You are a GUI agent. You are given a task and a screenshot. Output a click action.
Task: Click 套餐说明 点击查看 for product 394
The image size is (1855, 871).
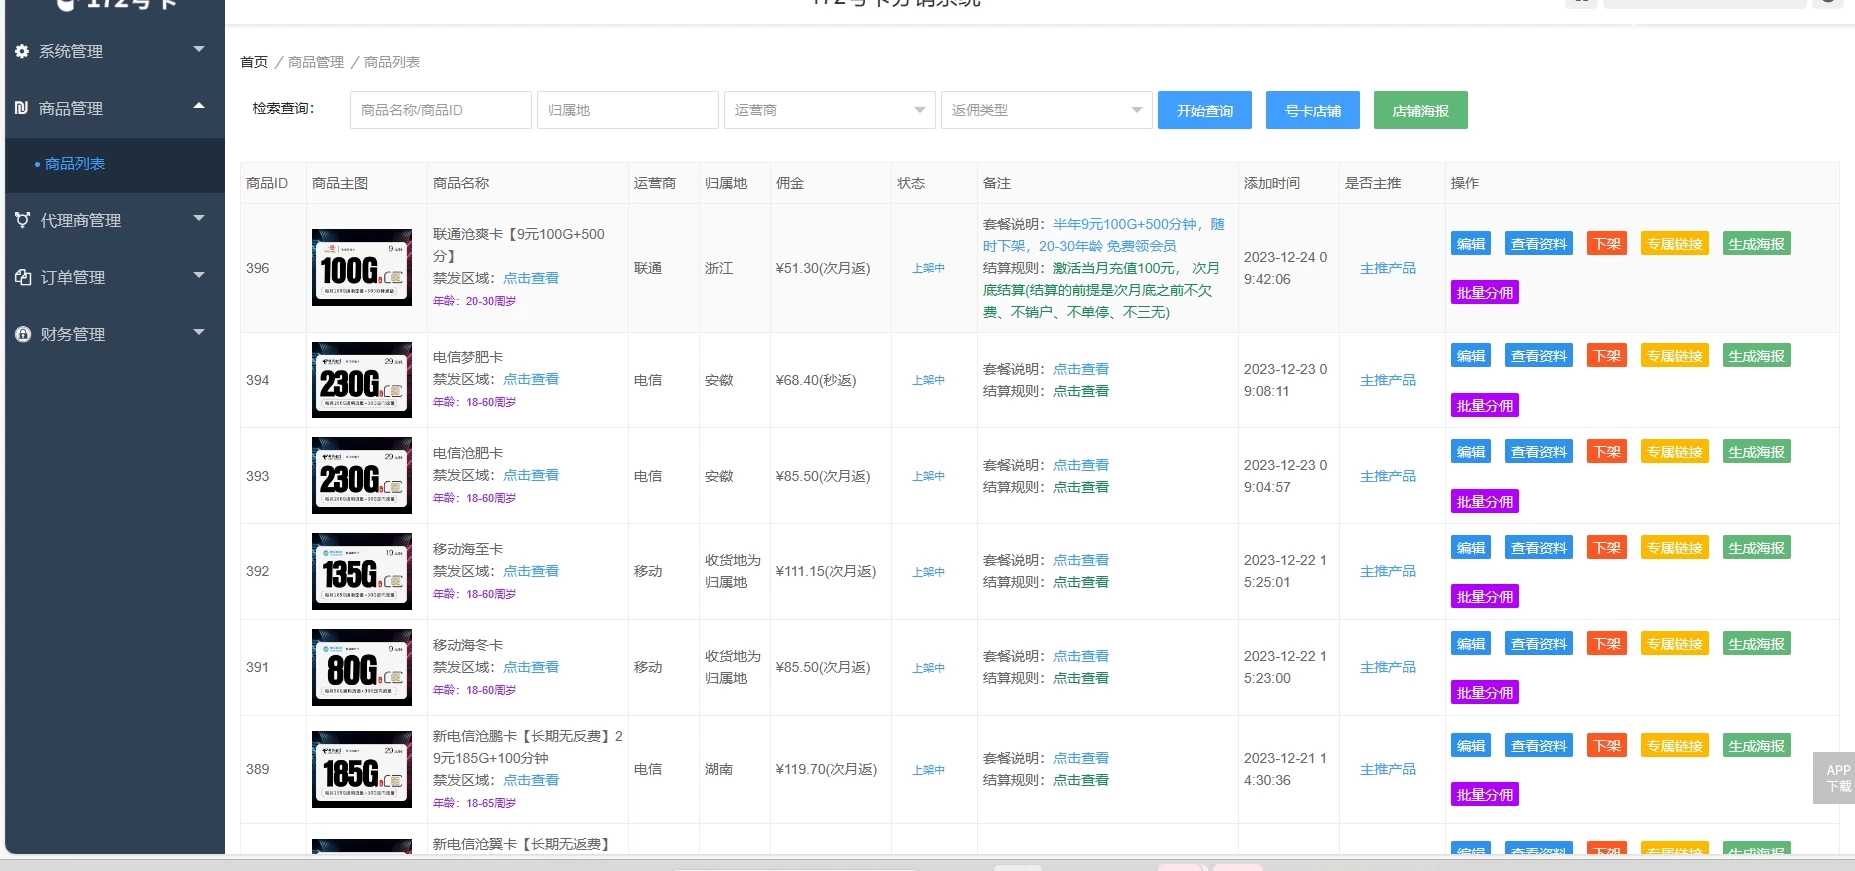1081,369
